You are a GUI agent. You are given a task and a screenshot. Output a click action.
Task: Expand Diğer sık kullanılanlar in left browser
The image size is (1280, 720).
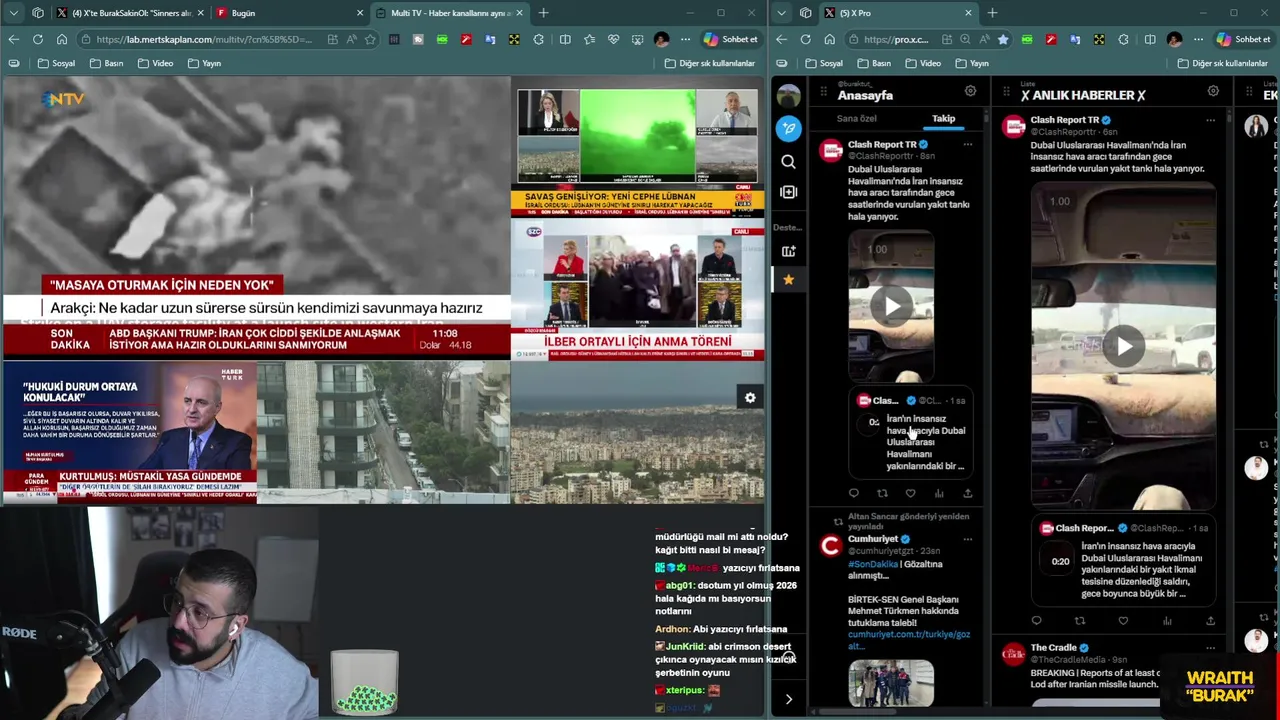point(709,63)
